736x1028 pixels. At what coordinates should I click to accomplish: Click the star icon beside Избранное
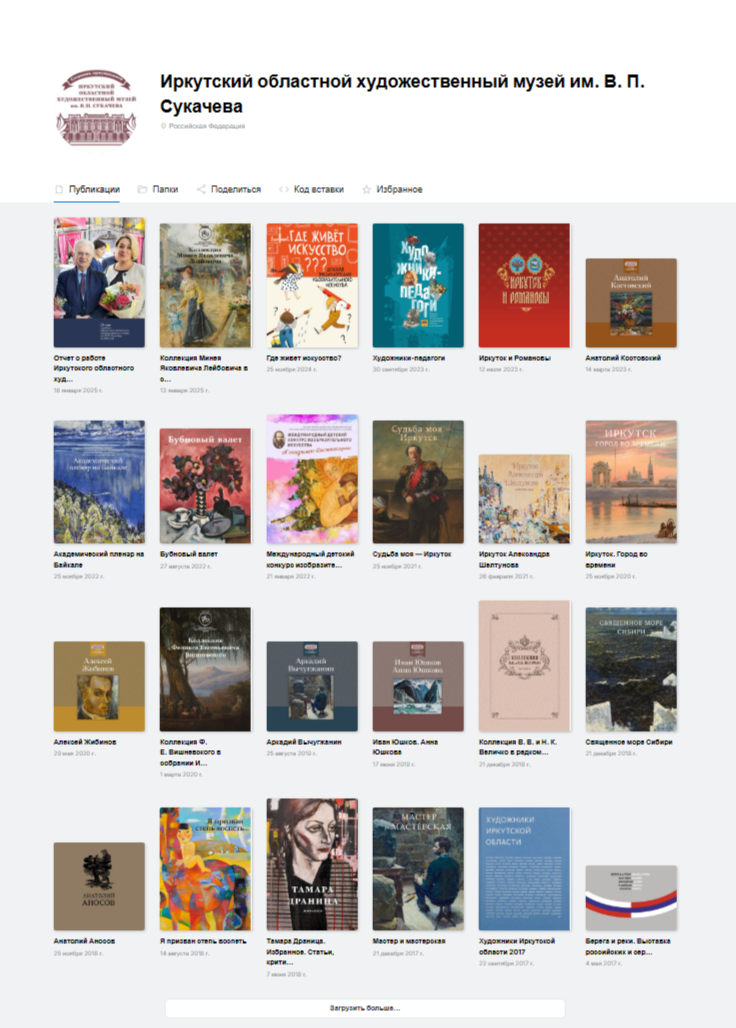[x=366, y=189]
